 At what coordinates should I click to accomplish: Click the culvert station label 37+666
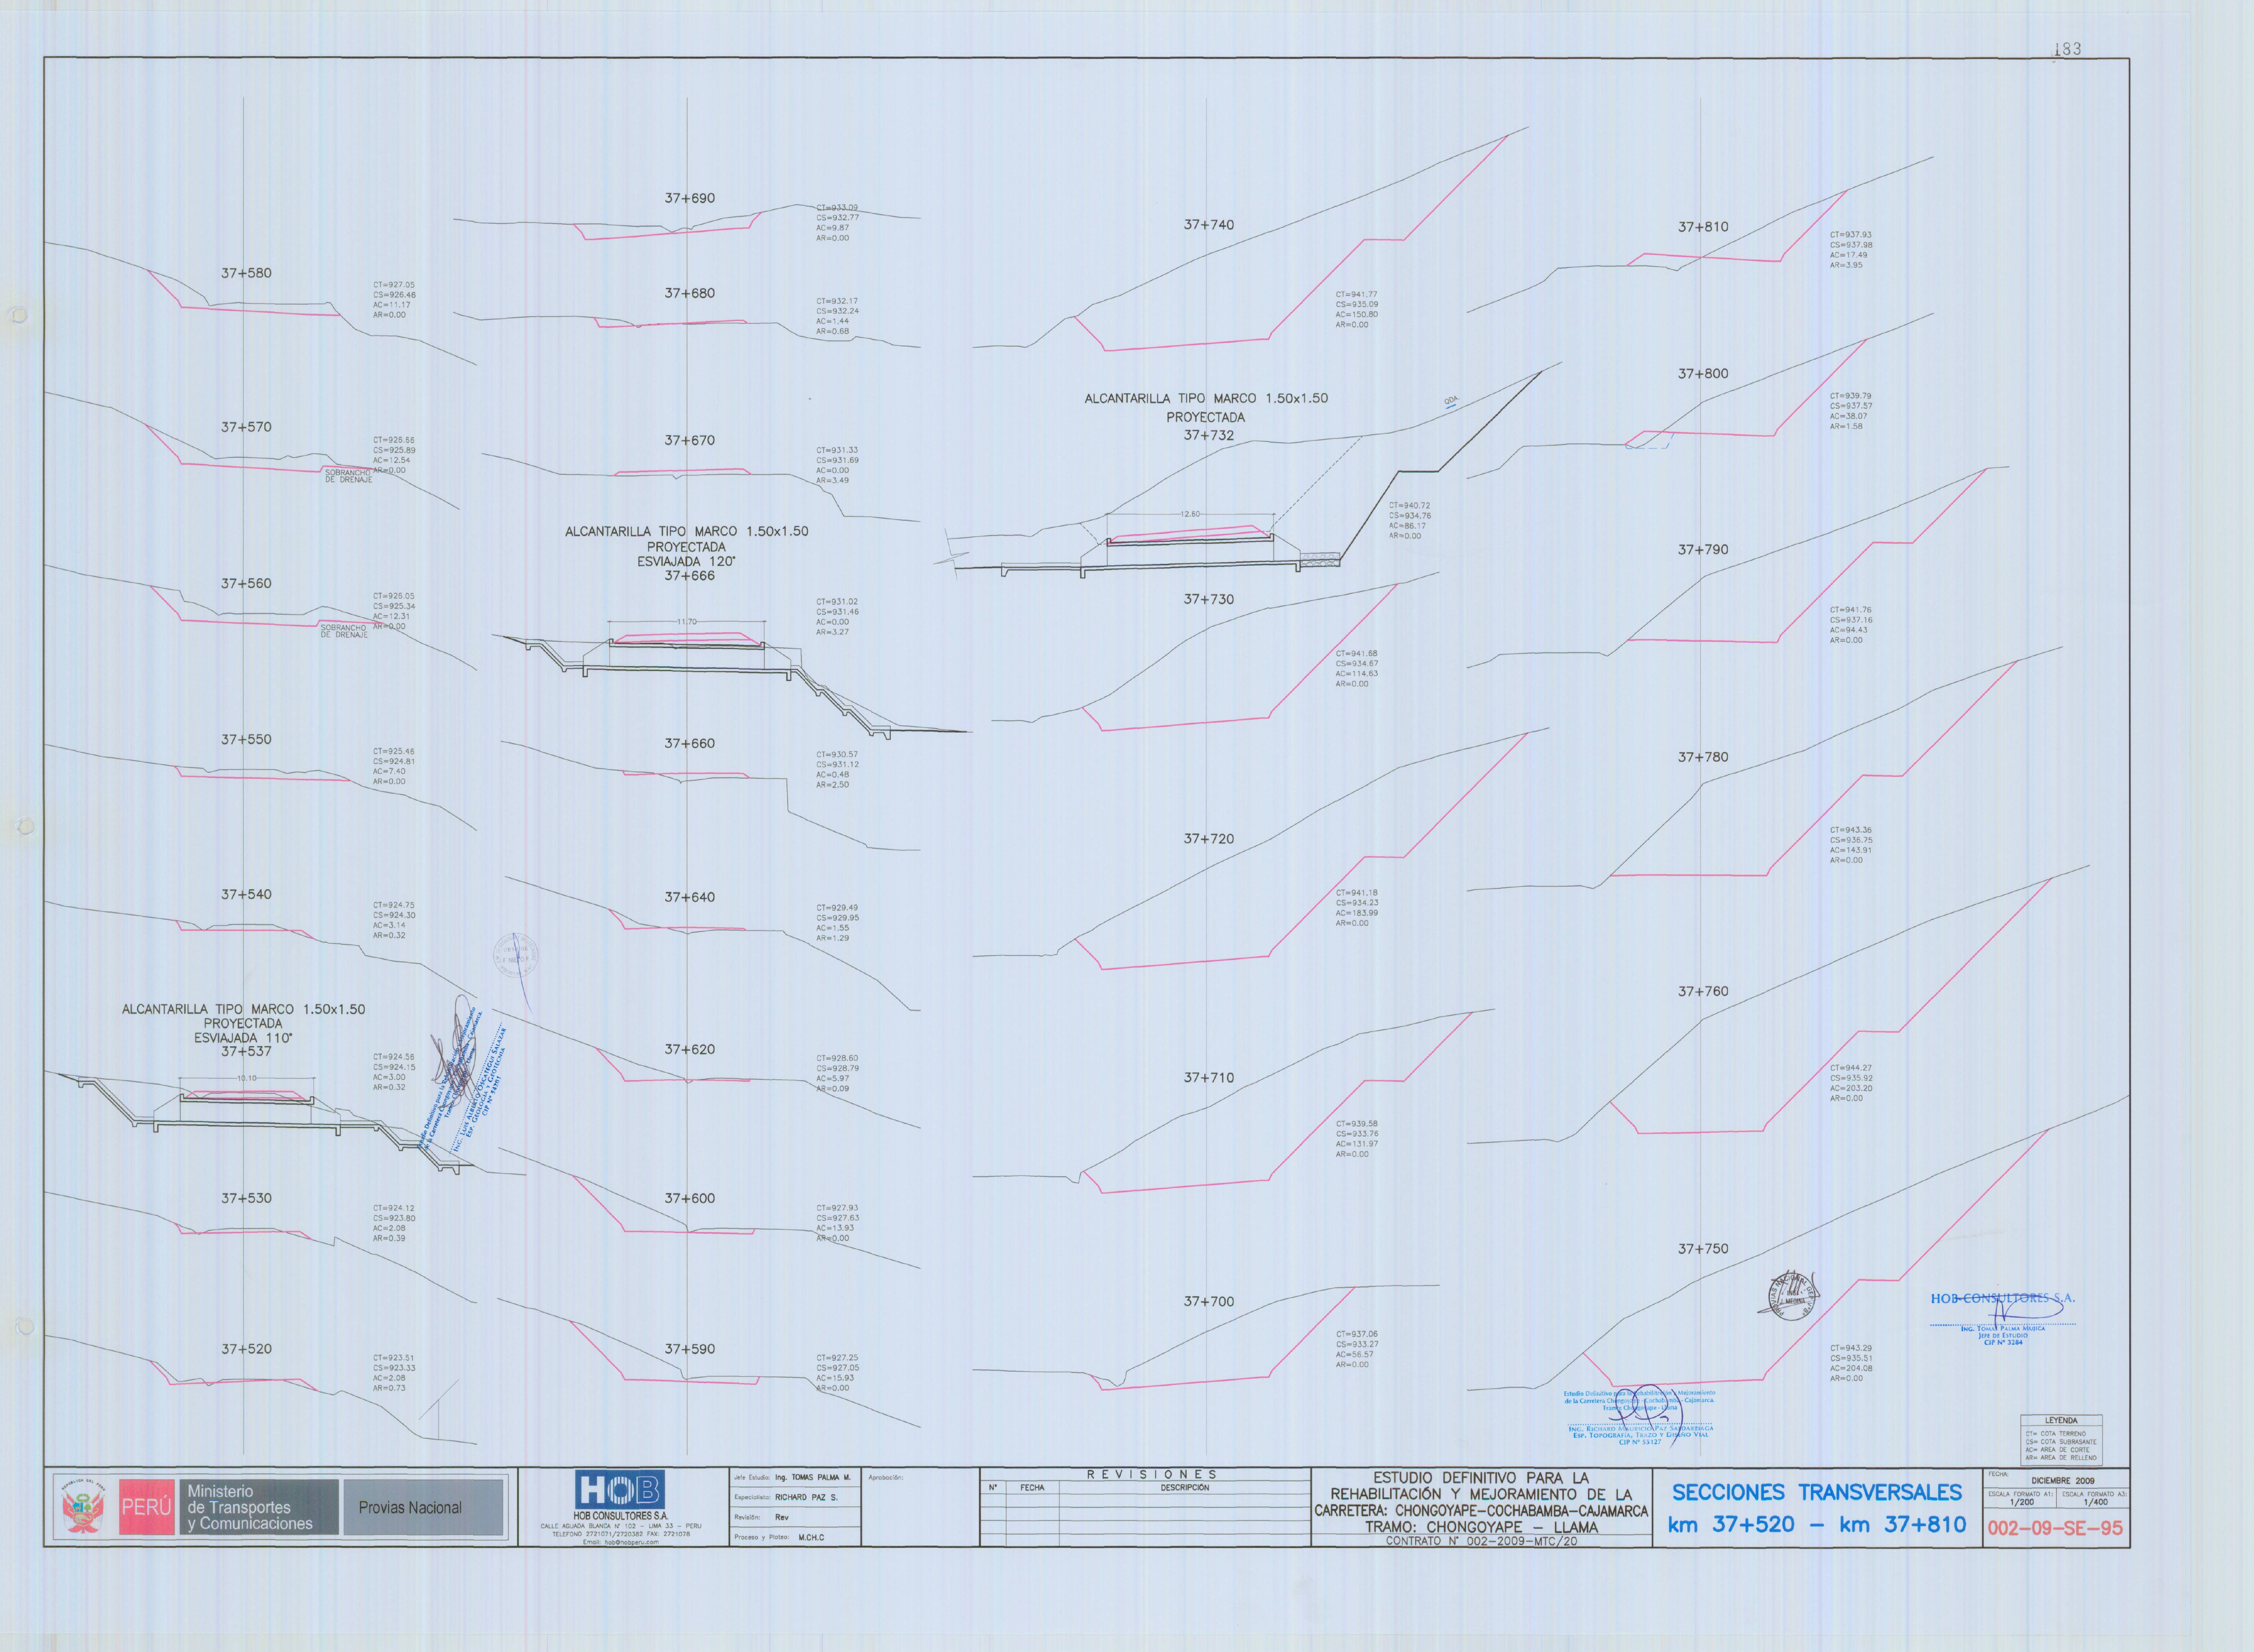pos(690,576)
